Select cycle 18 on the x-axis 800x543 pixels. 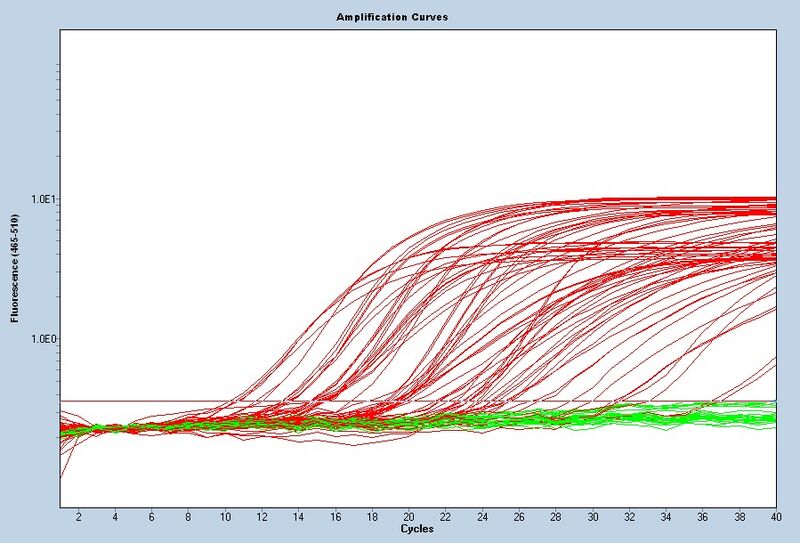[x=372, y=518]
